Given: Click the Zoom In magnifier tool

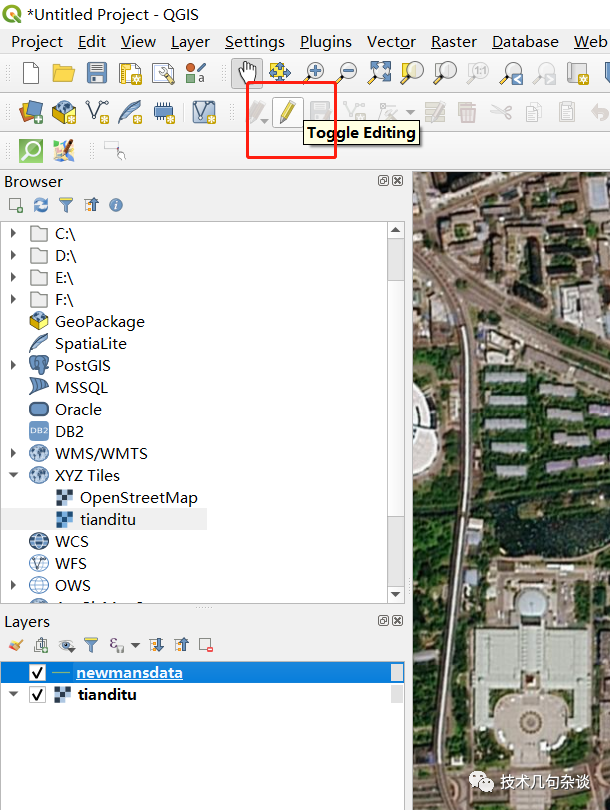Looking at the screenshot, I should point(314,73).
